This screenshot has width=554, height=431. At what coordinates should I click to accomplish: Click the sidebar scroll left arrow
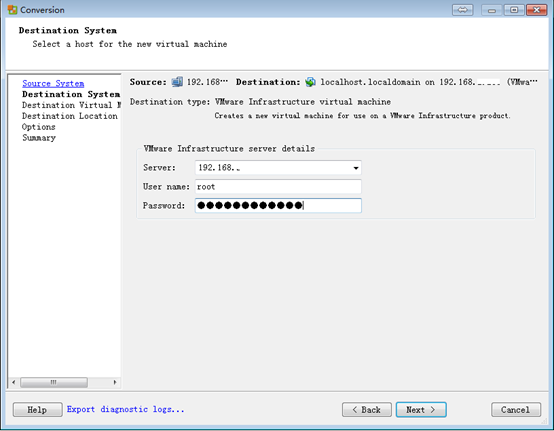coord(14,382)
